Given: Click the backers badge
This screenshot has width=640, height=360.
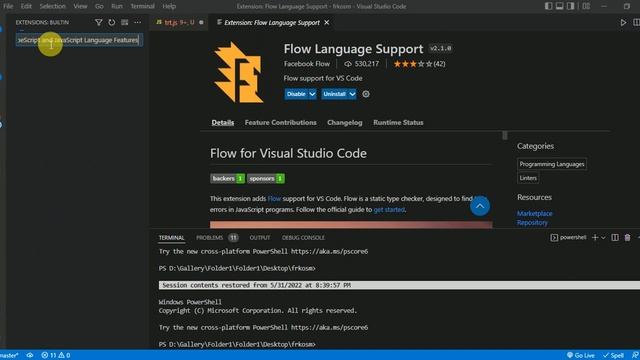Looking at the screenshot, I should pos(227,178).
